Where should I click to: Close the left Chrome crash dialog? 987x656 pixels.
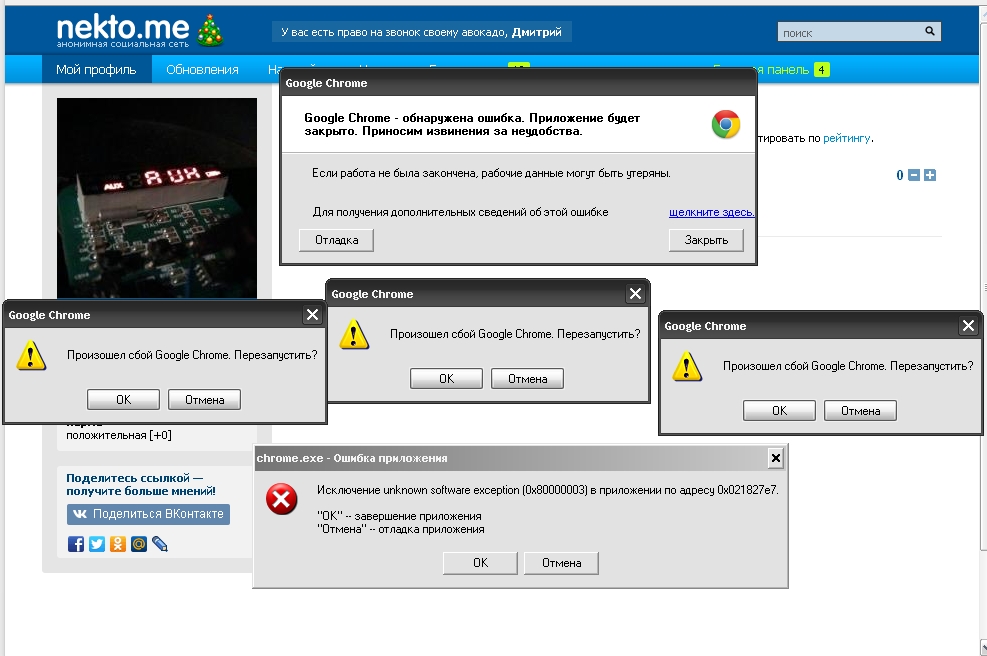coord(312,315)
